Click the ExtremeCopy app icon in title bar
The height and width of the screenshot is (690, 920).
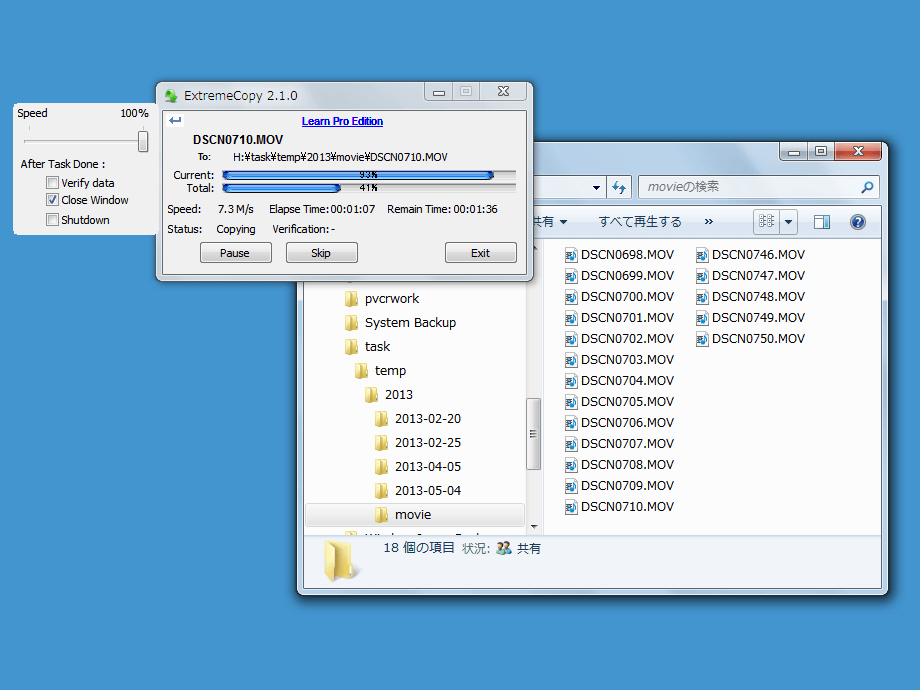click(171, 96)
